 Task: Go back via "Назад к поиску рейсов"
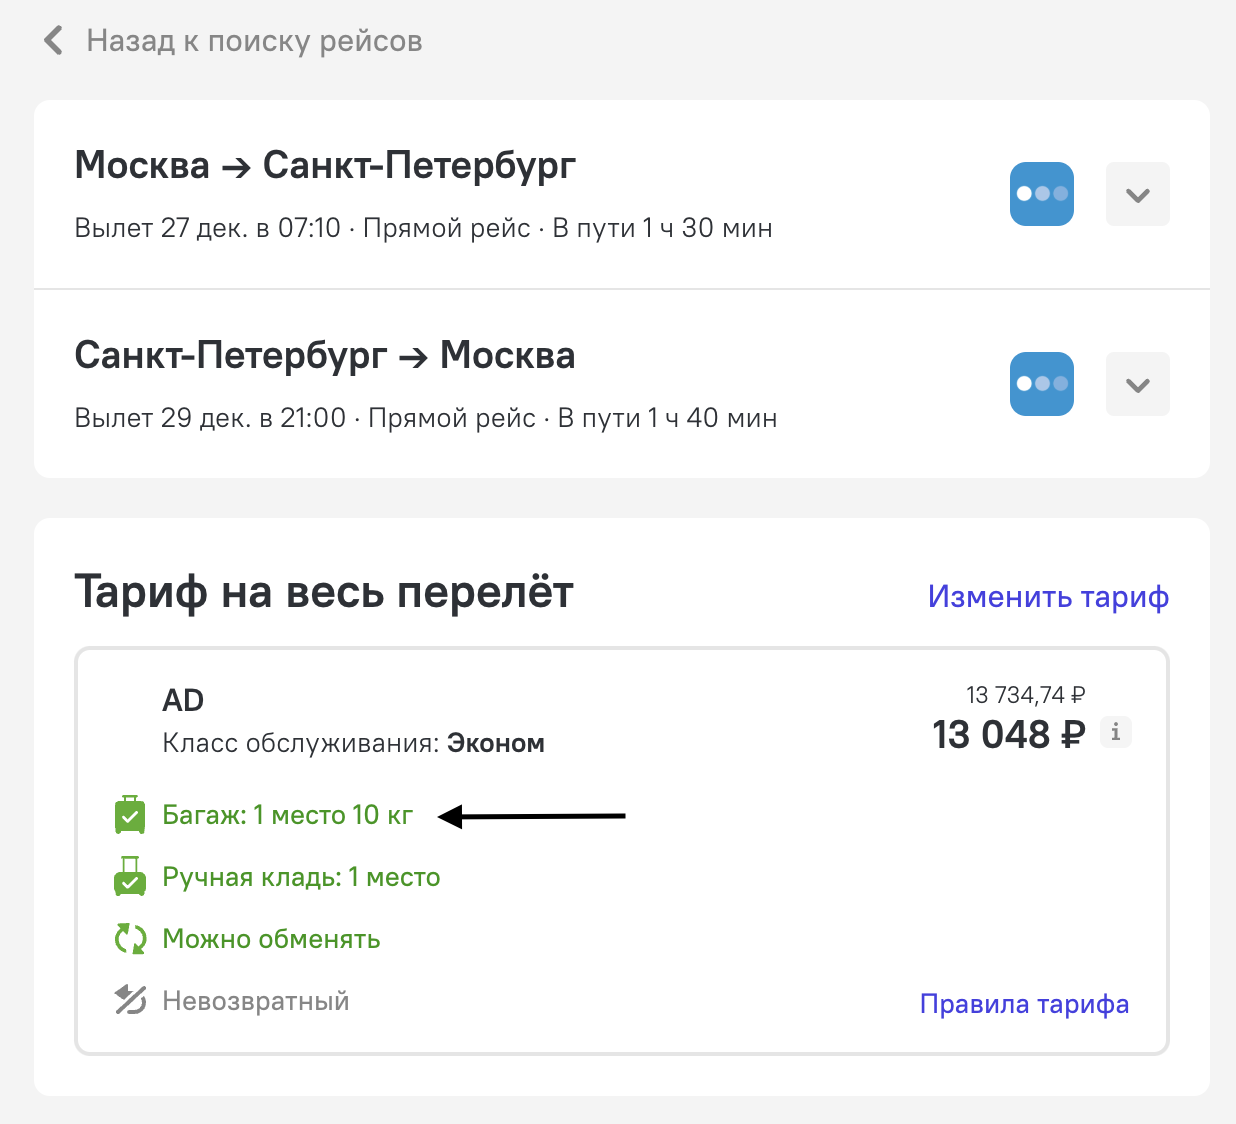pyautogui.click(x=254, y=41)
